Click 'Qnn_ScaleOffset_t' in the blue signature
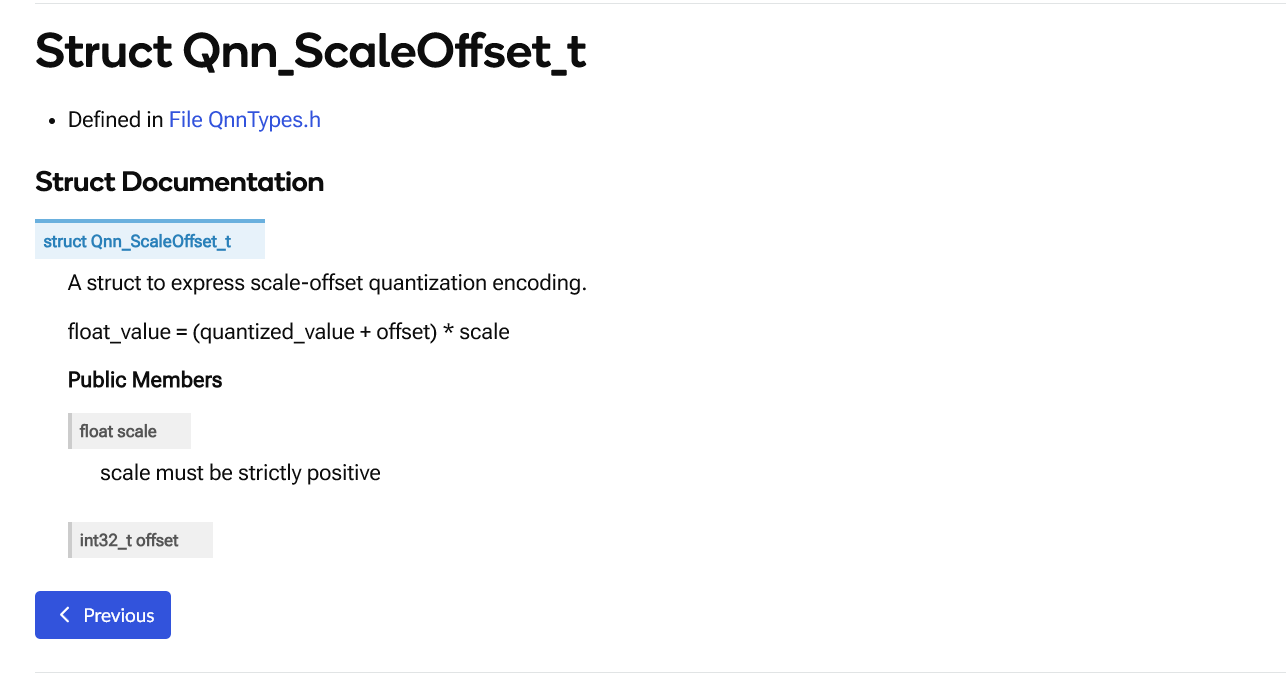Image resolution: width=1286 pixels, height=674 pixels. pos(161,242)
